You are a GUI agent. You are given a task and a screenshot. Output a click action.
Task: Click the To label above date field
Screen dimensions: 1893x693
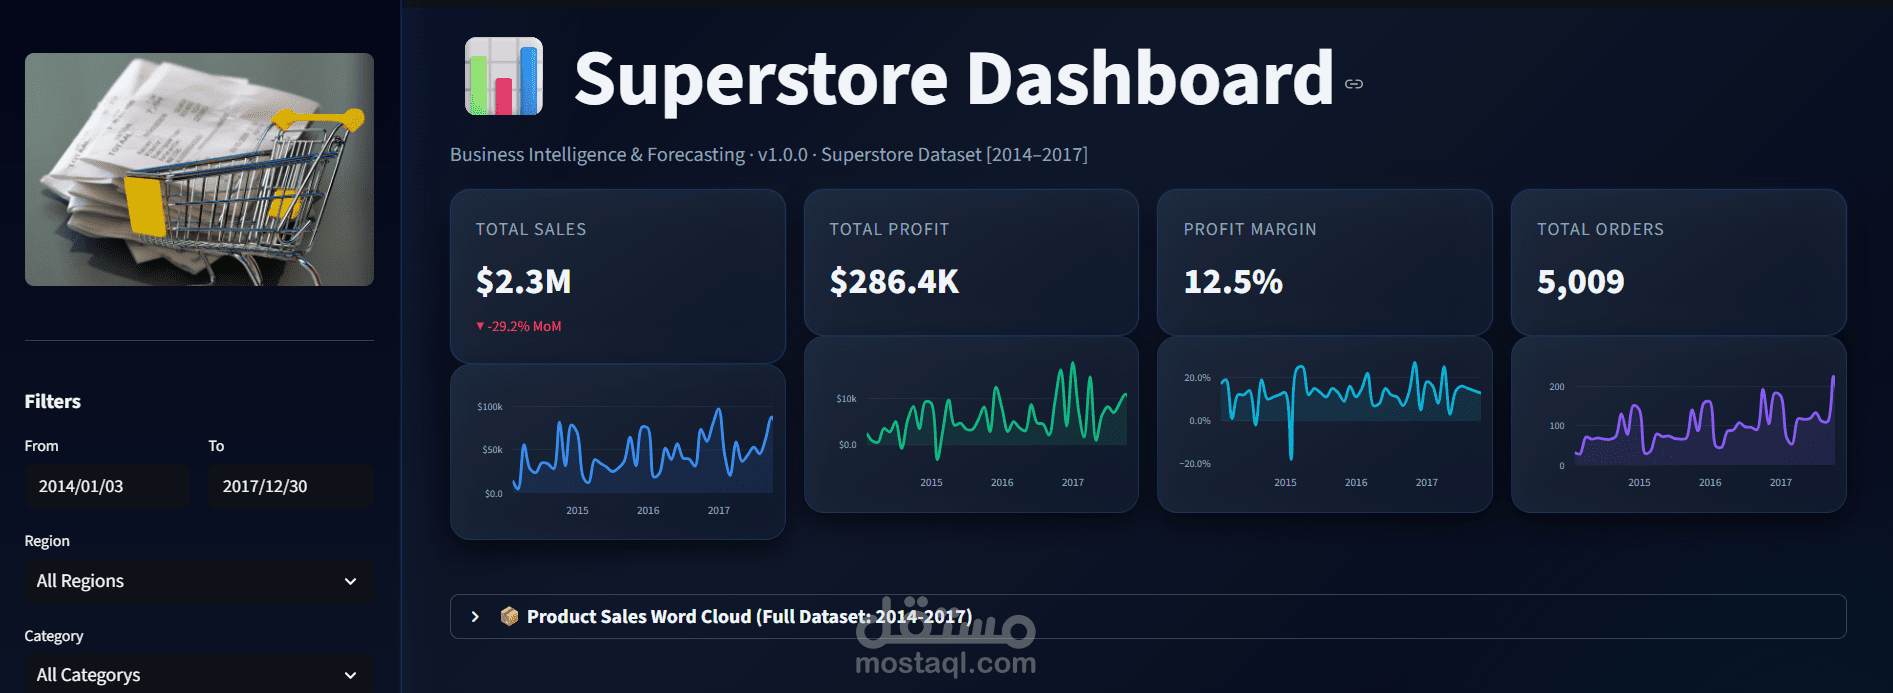(x=216, y=446)
